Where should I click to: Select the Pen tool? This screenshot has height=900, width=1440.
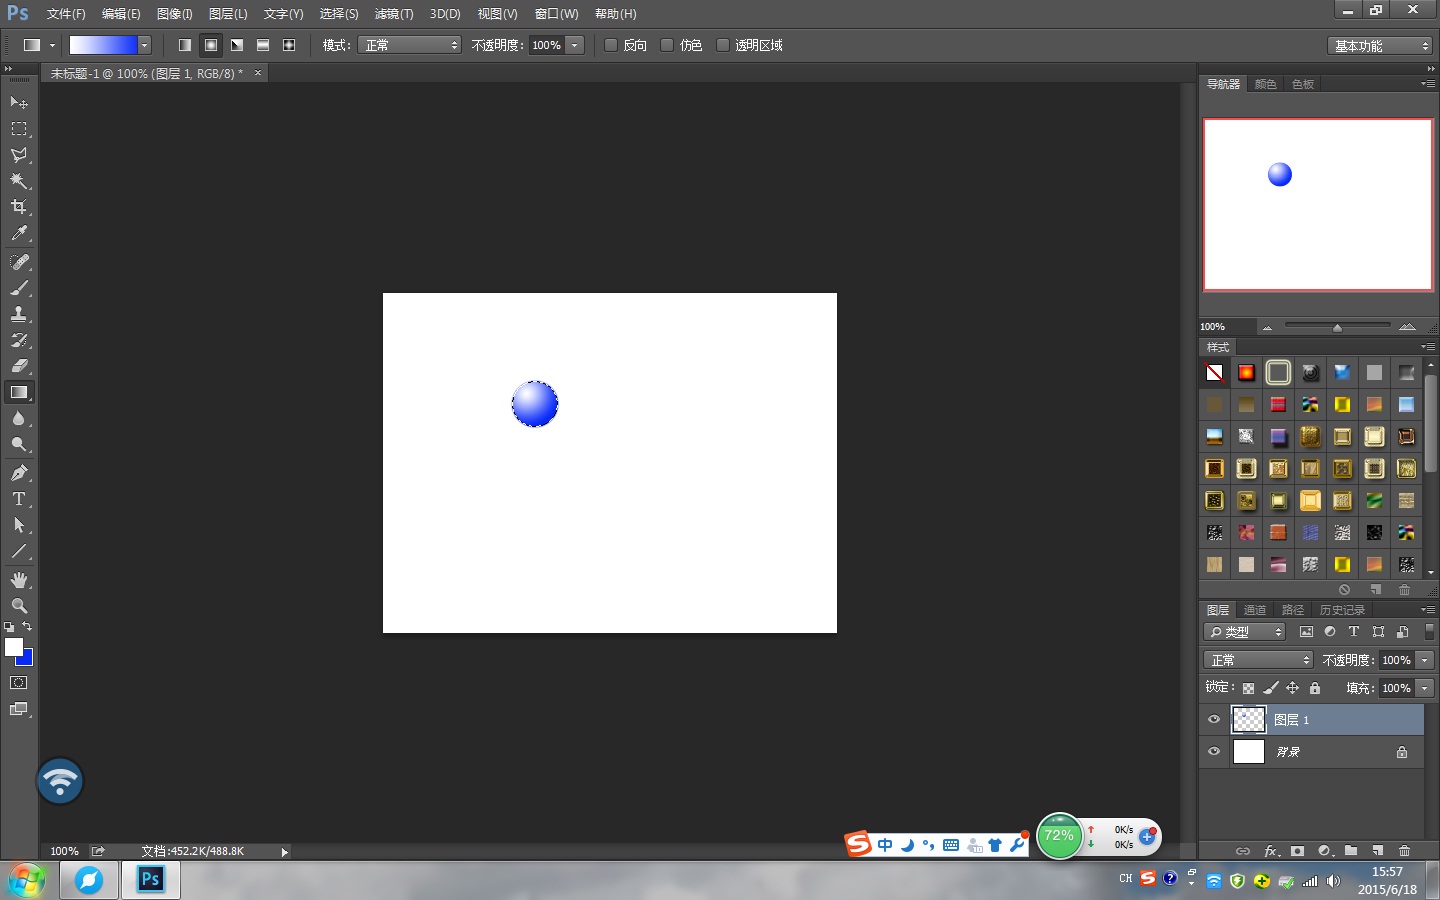pyautogui.click(x=19, y=473)
